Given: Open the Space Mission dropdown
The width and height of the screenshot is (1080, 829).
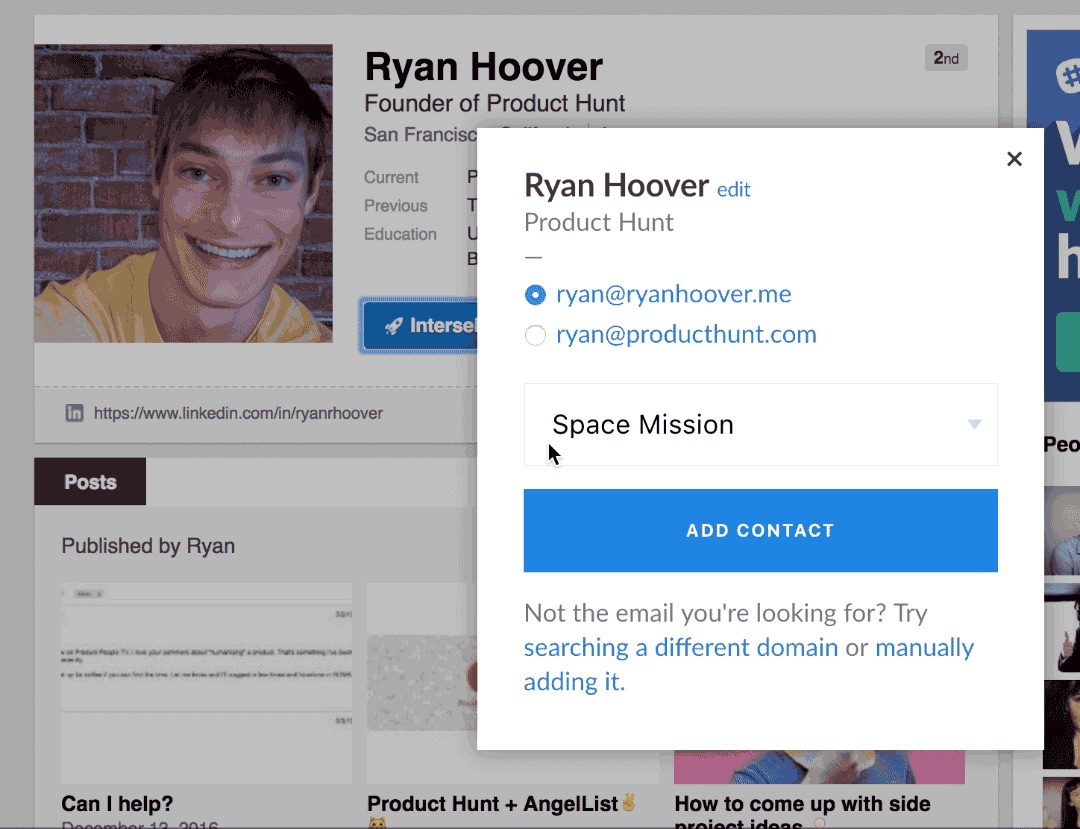Looking at the screenshot, I should [760, 424].
